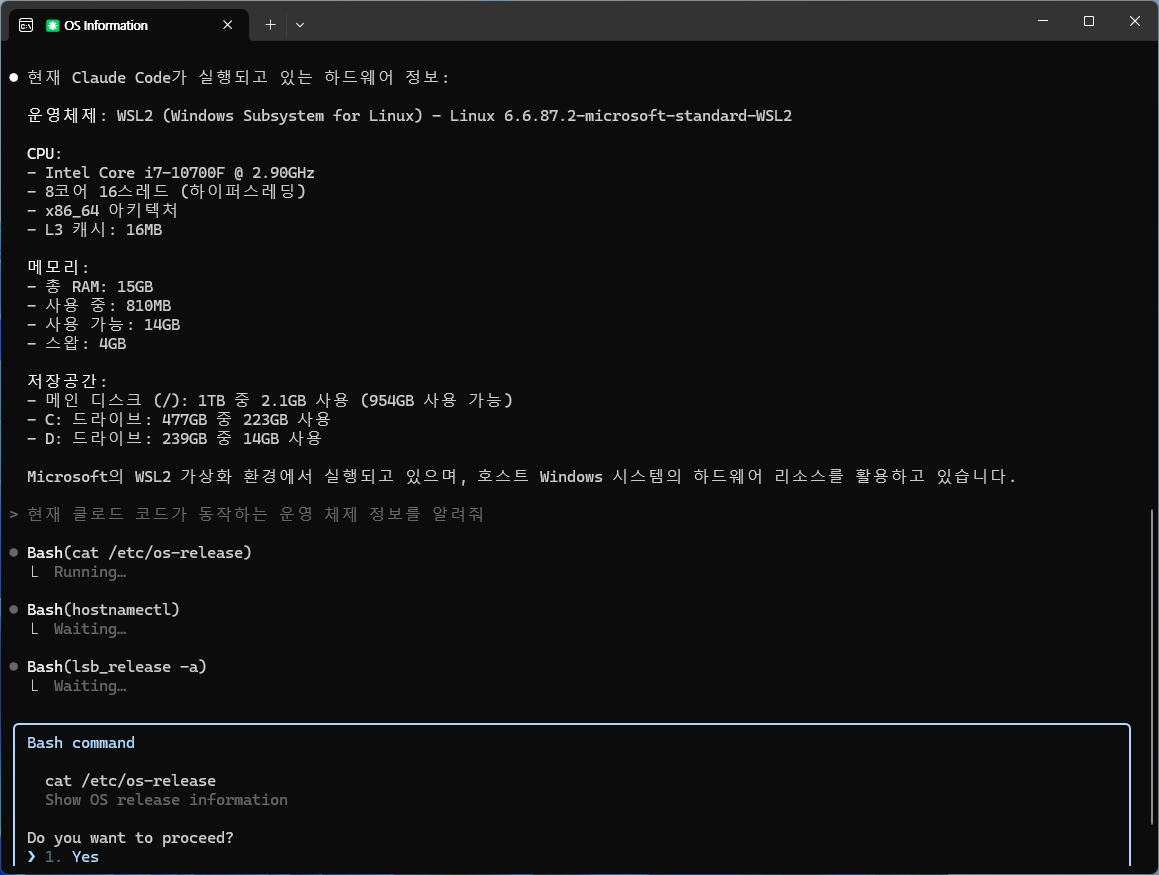Click the Microsoft의 WSL2 가상화 summary line
1159x875 pixels.
521,477
